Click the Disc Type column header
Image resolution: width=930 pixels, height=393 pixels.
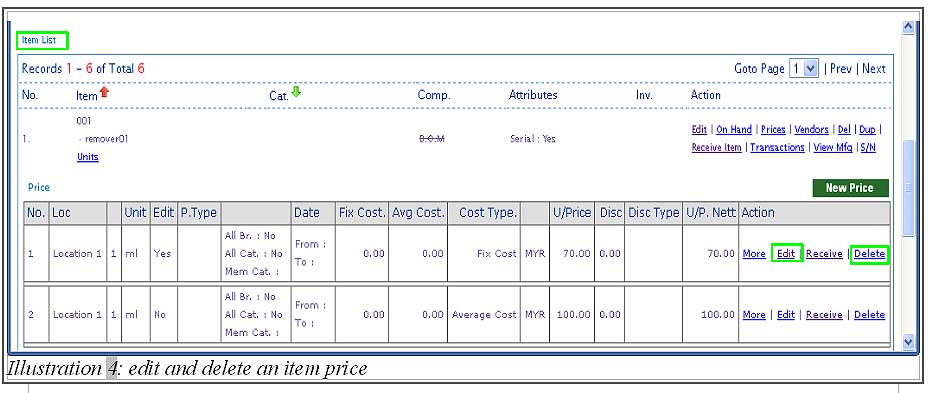pyautogui.click(x=653, y=213)
